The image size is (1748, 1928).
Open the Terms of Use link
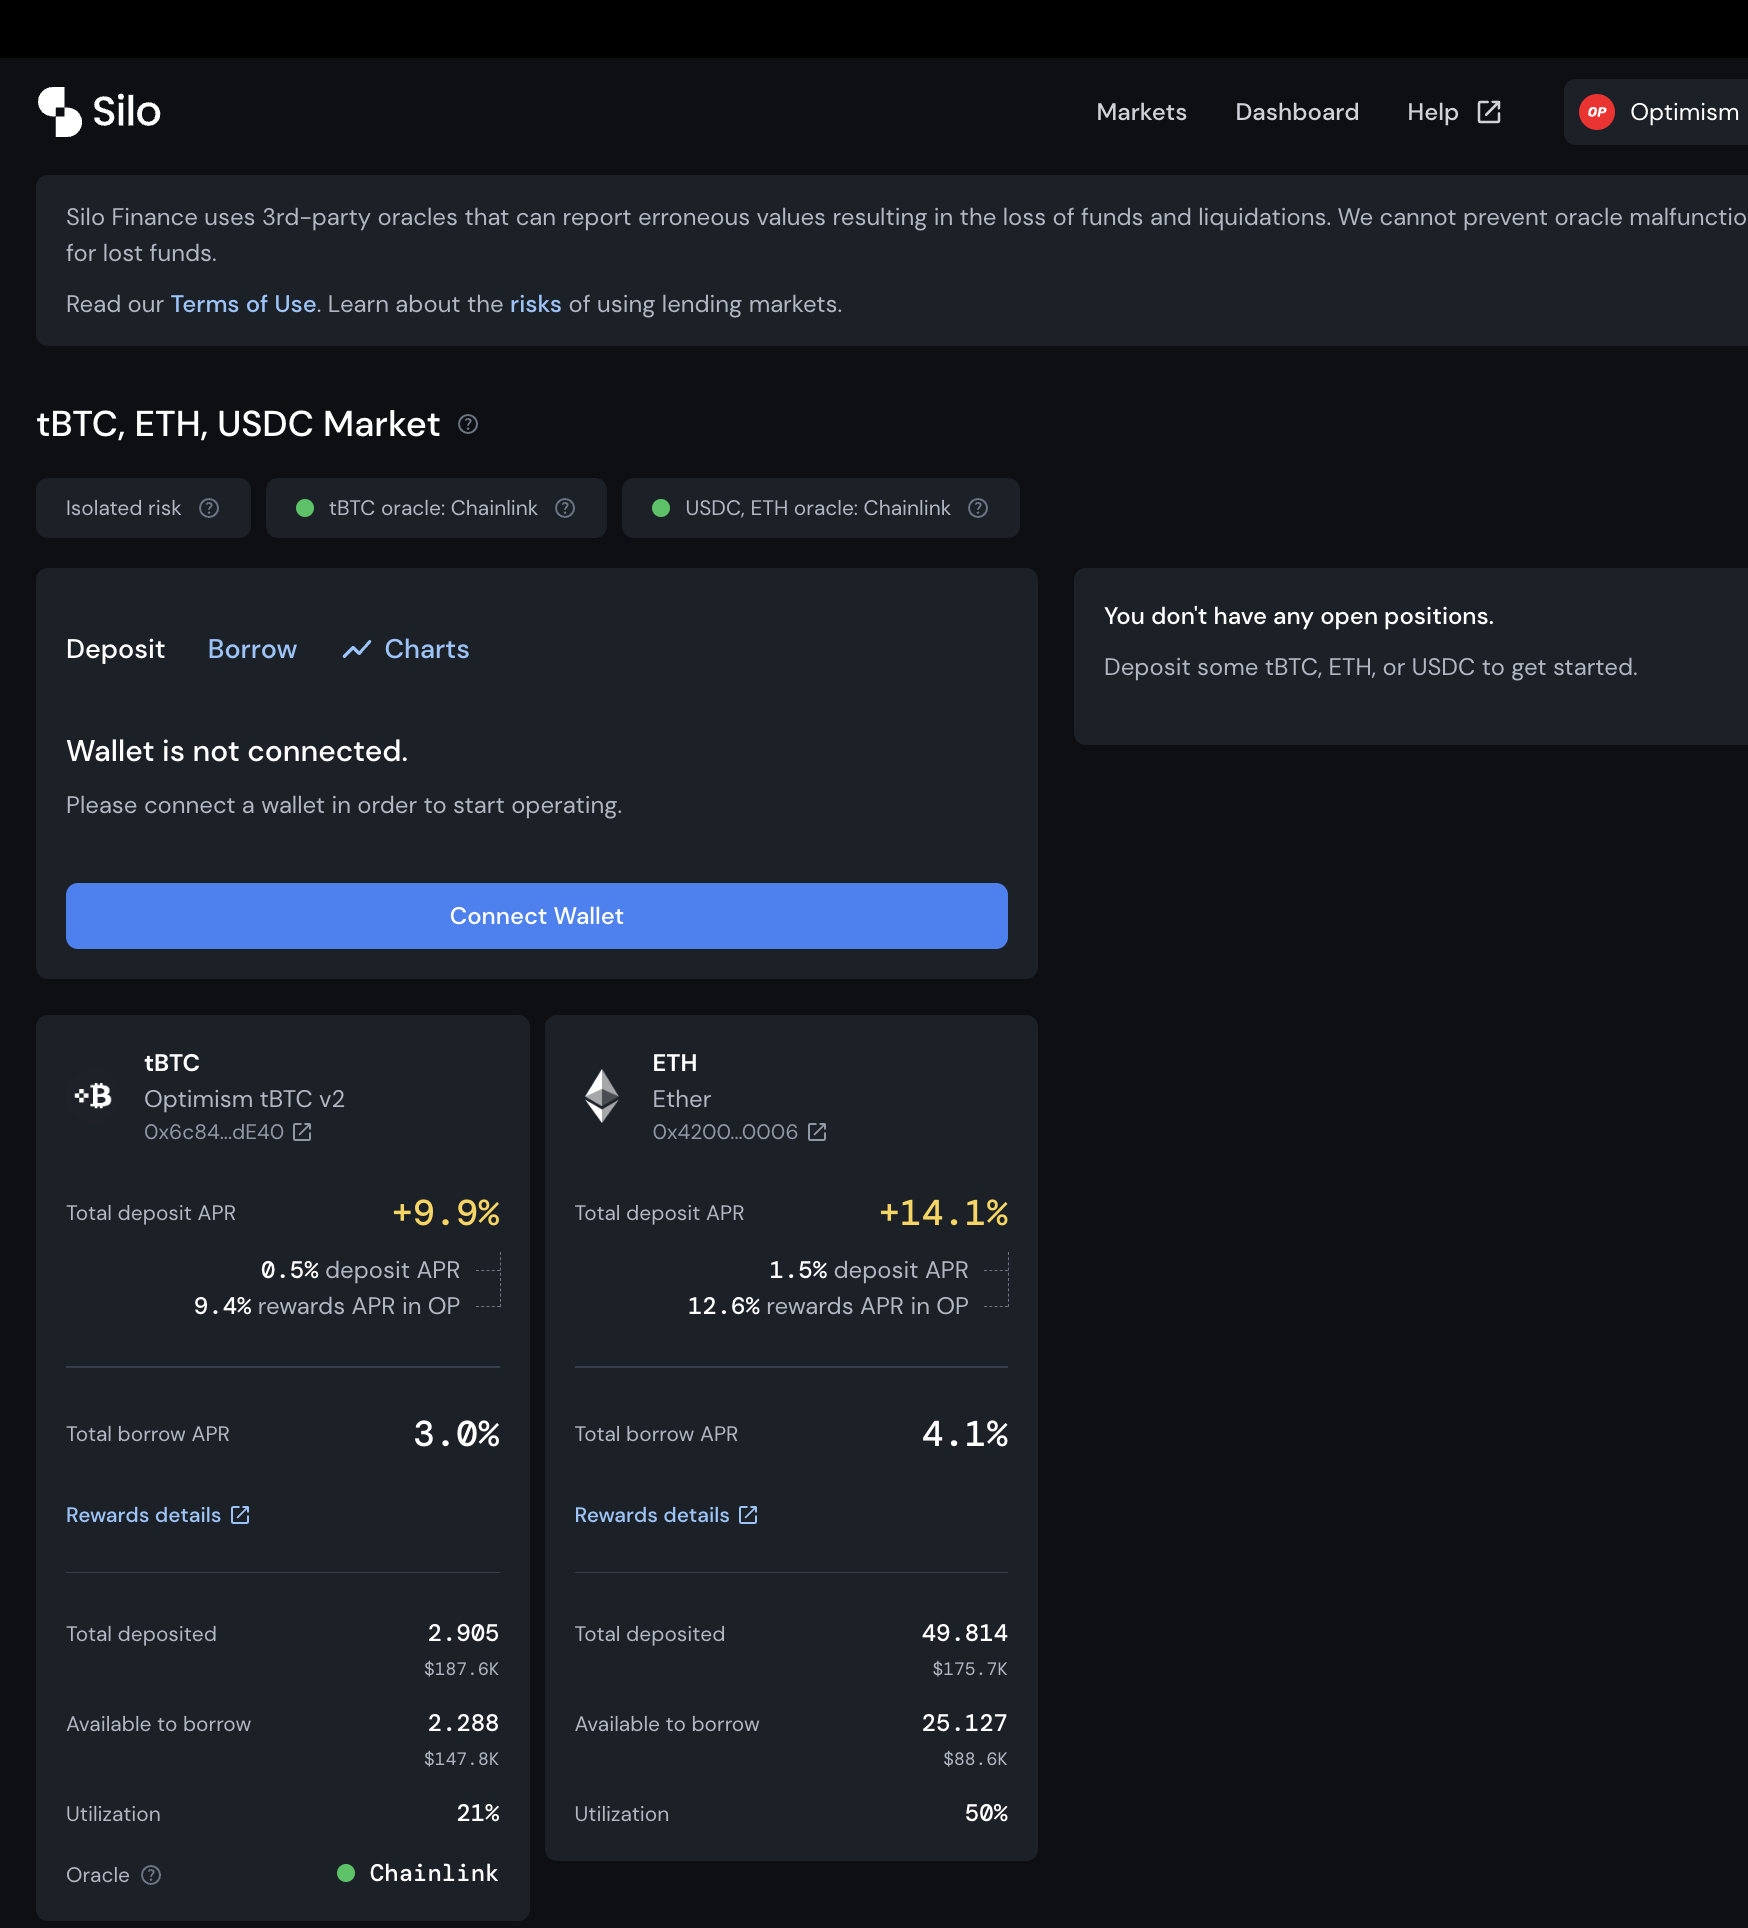coord(243,304)
